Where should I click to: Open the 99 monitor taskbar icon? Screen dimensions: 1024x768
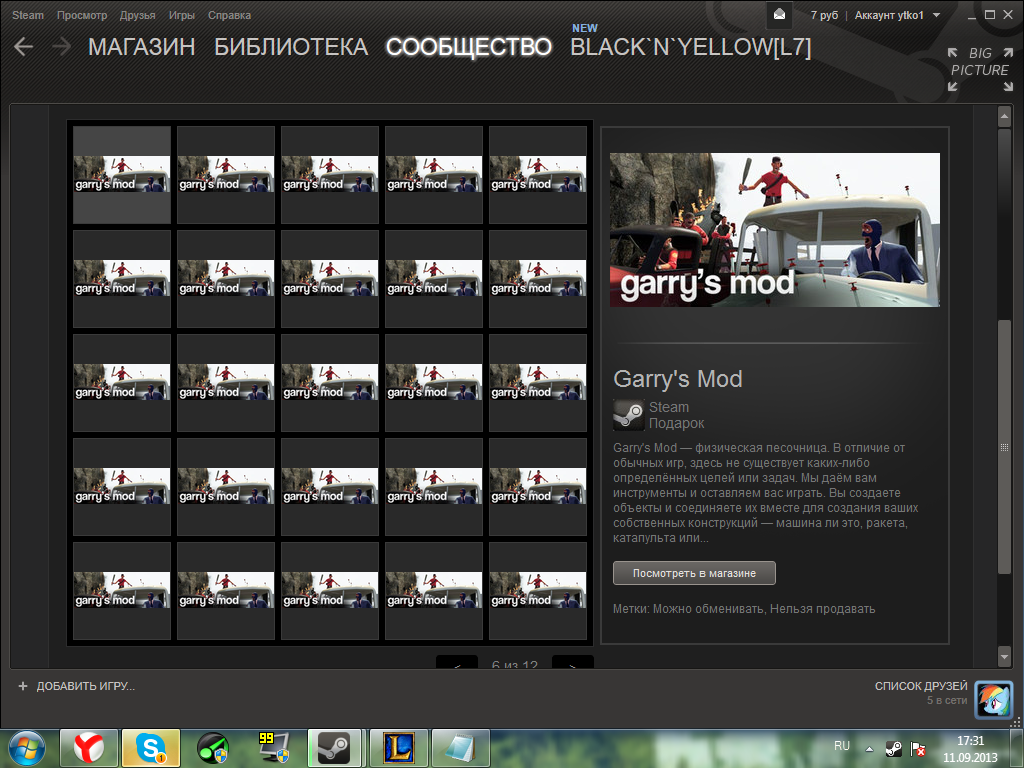274,748
